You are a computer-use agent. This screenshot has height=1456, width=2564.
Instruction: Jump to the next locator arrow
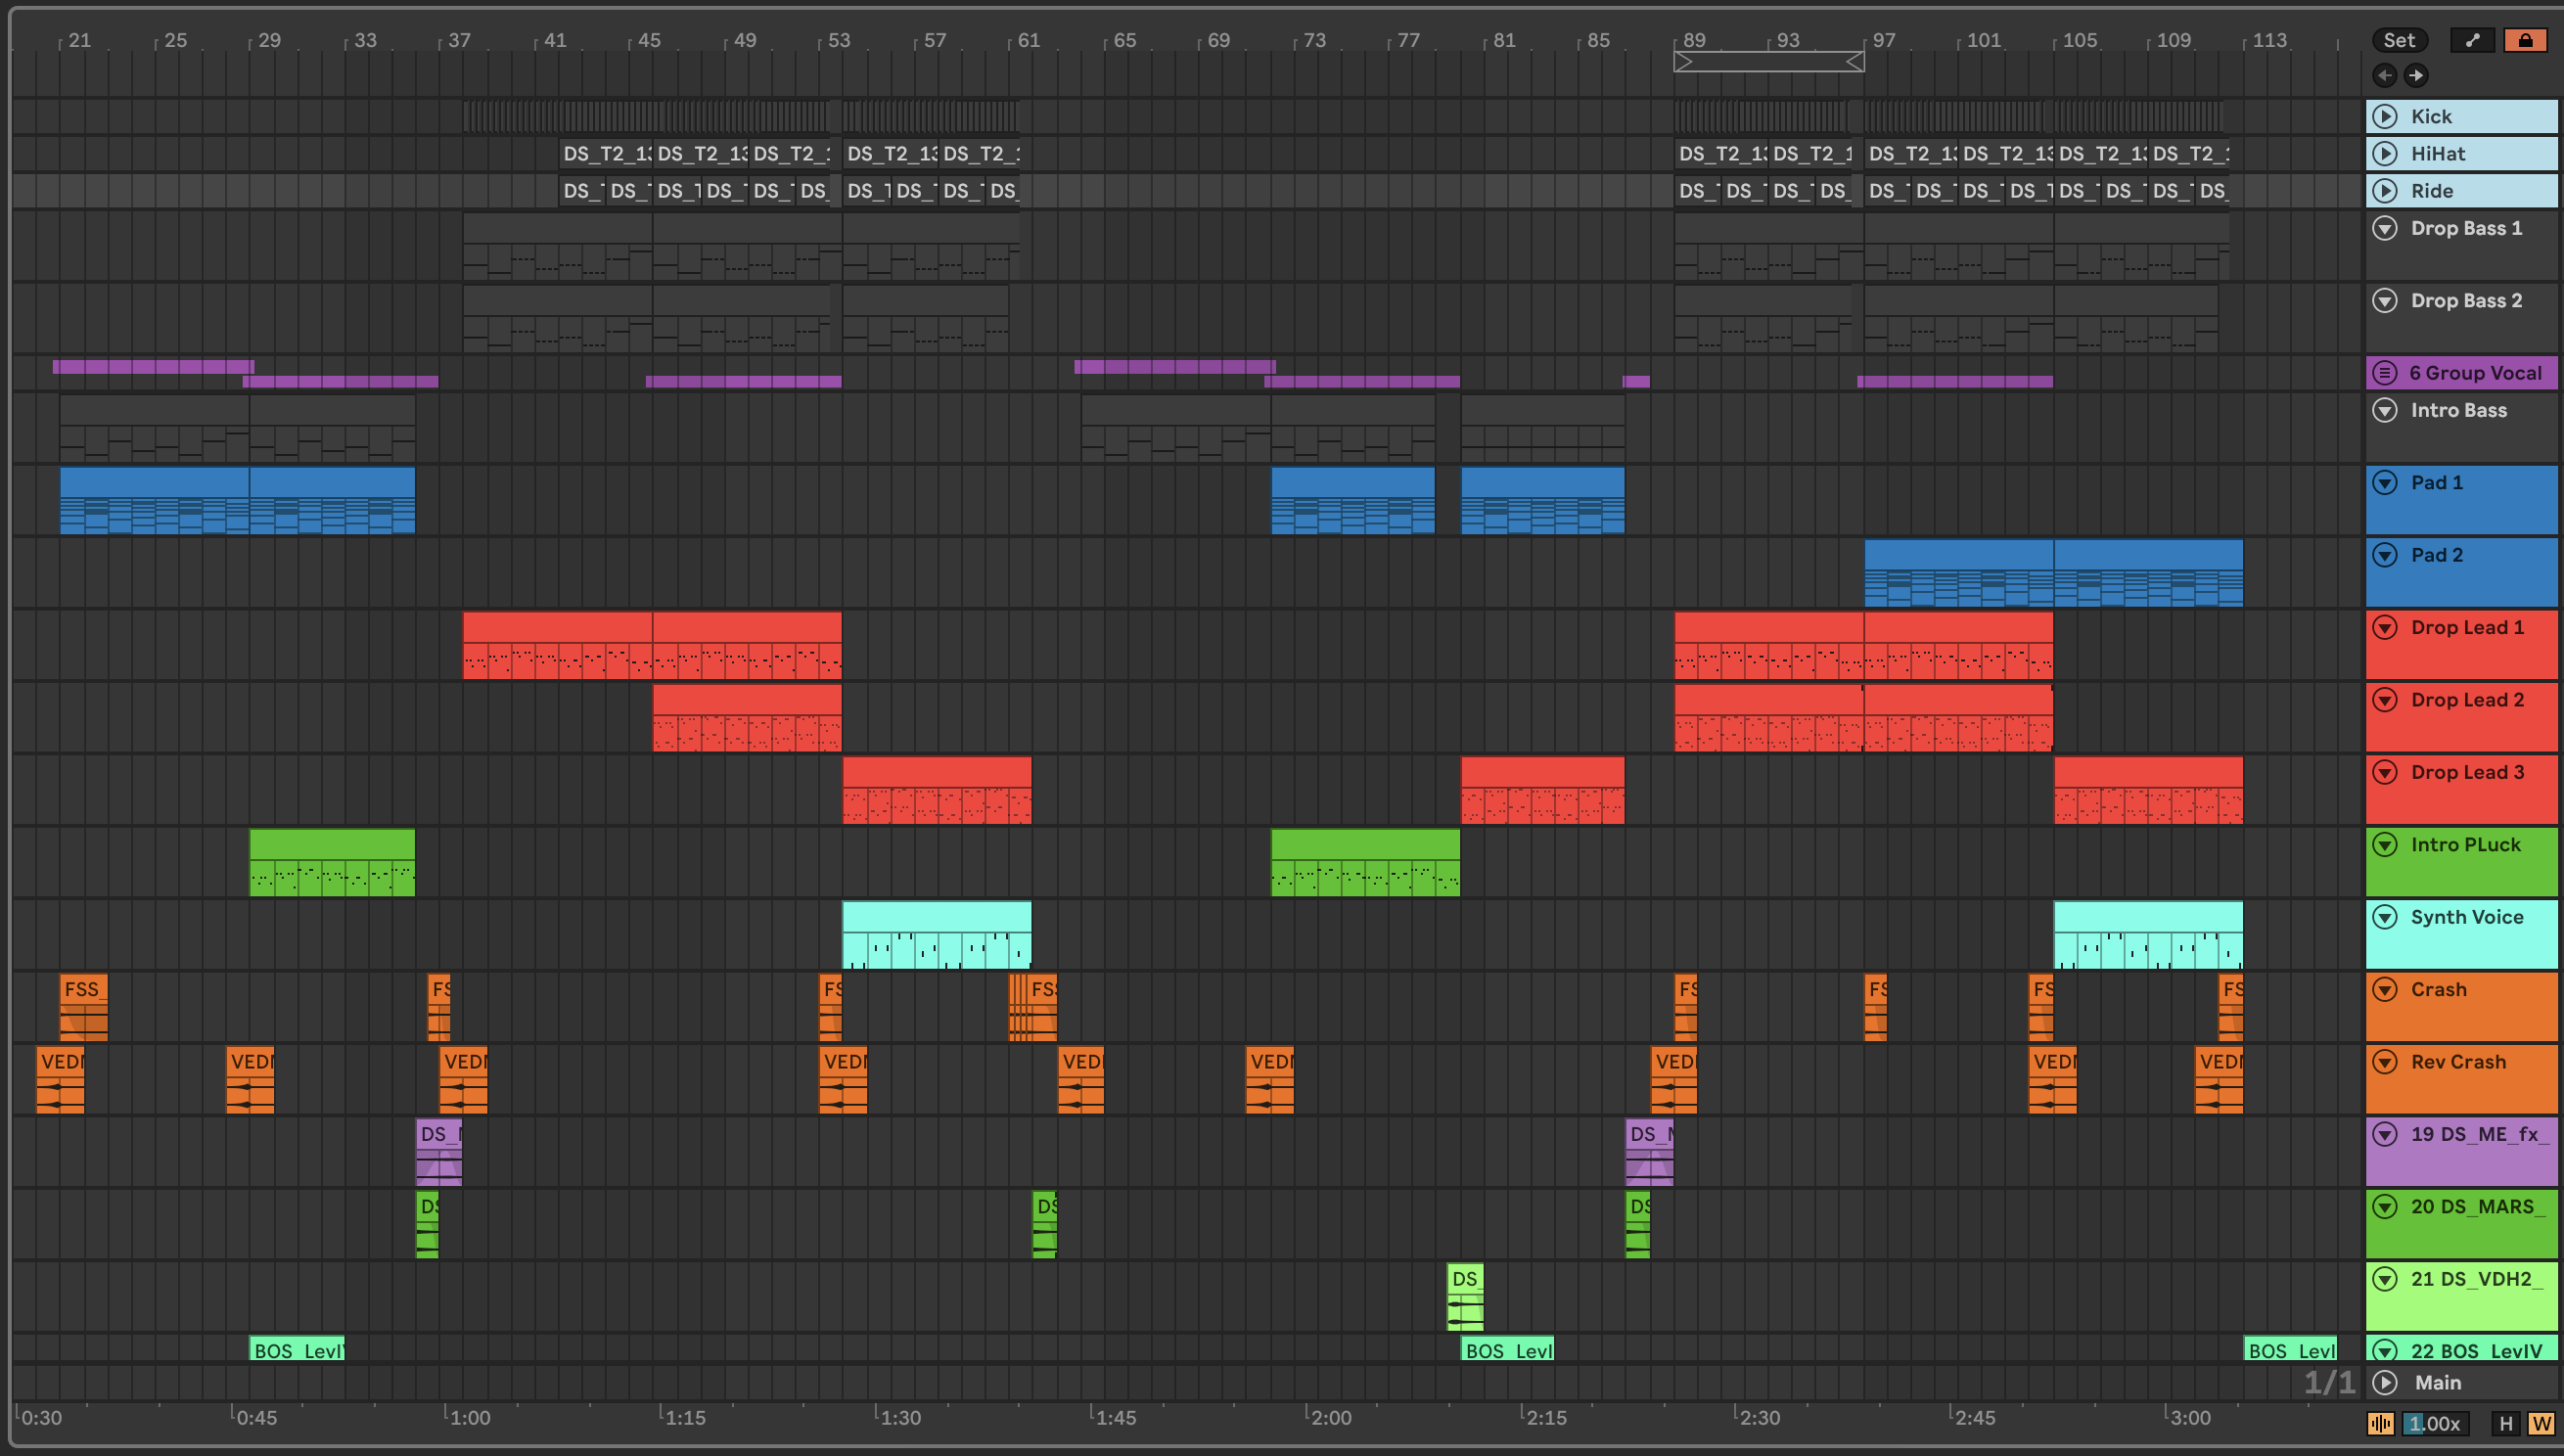coord(2416,75)
